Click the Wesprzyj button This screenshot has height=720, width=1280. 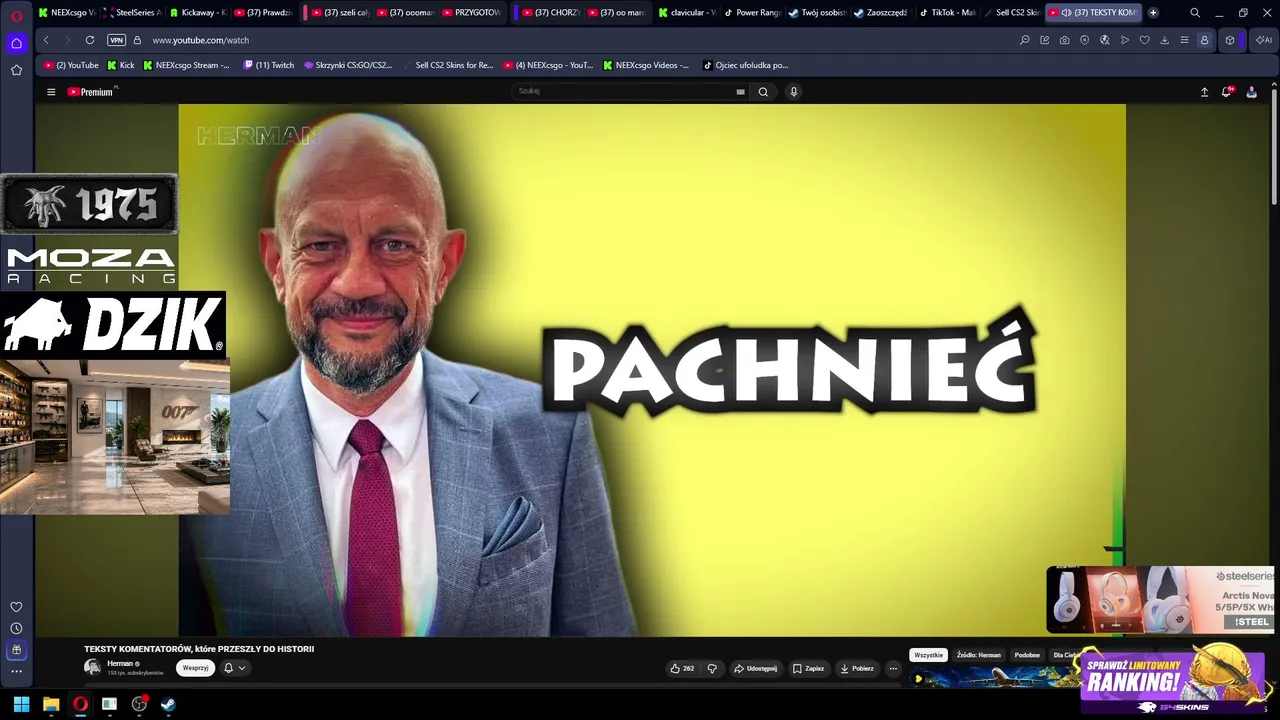click(x=195, y=668)
